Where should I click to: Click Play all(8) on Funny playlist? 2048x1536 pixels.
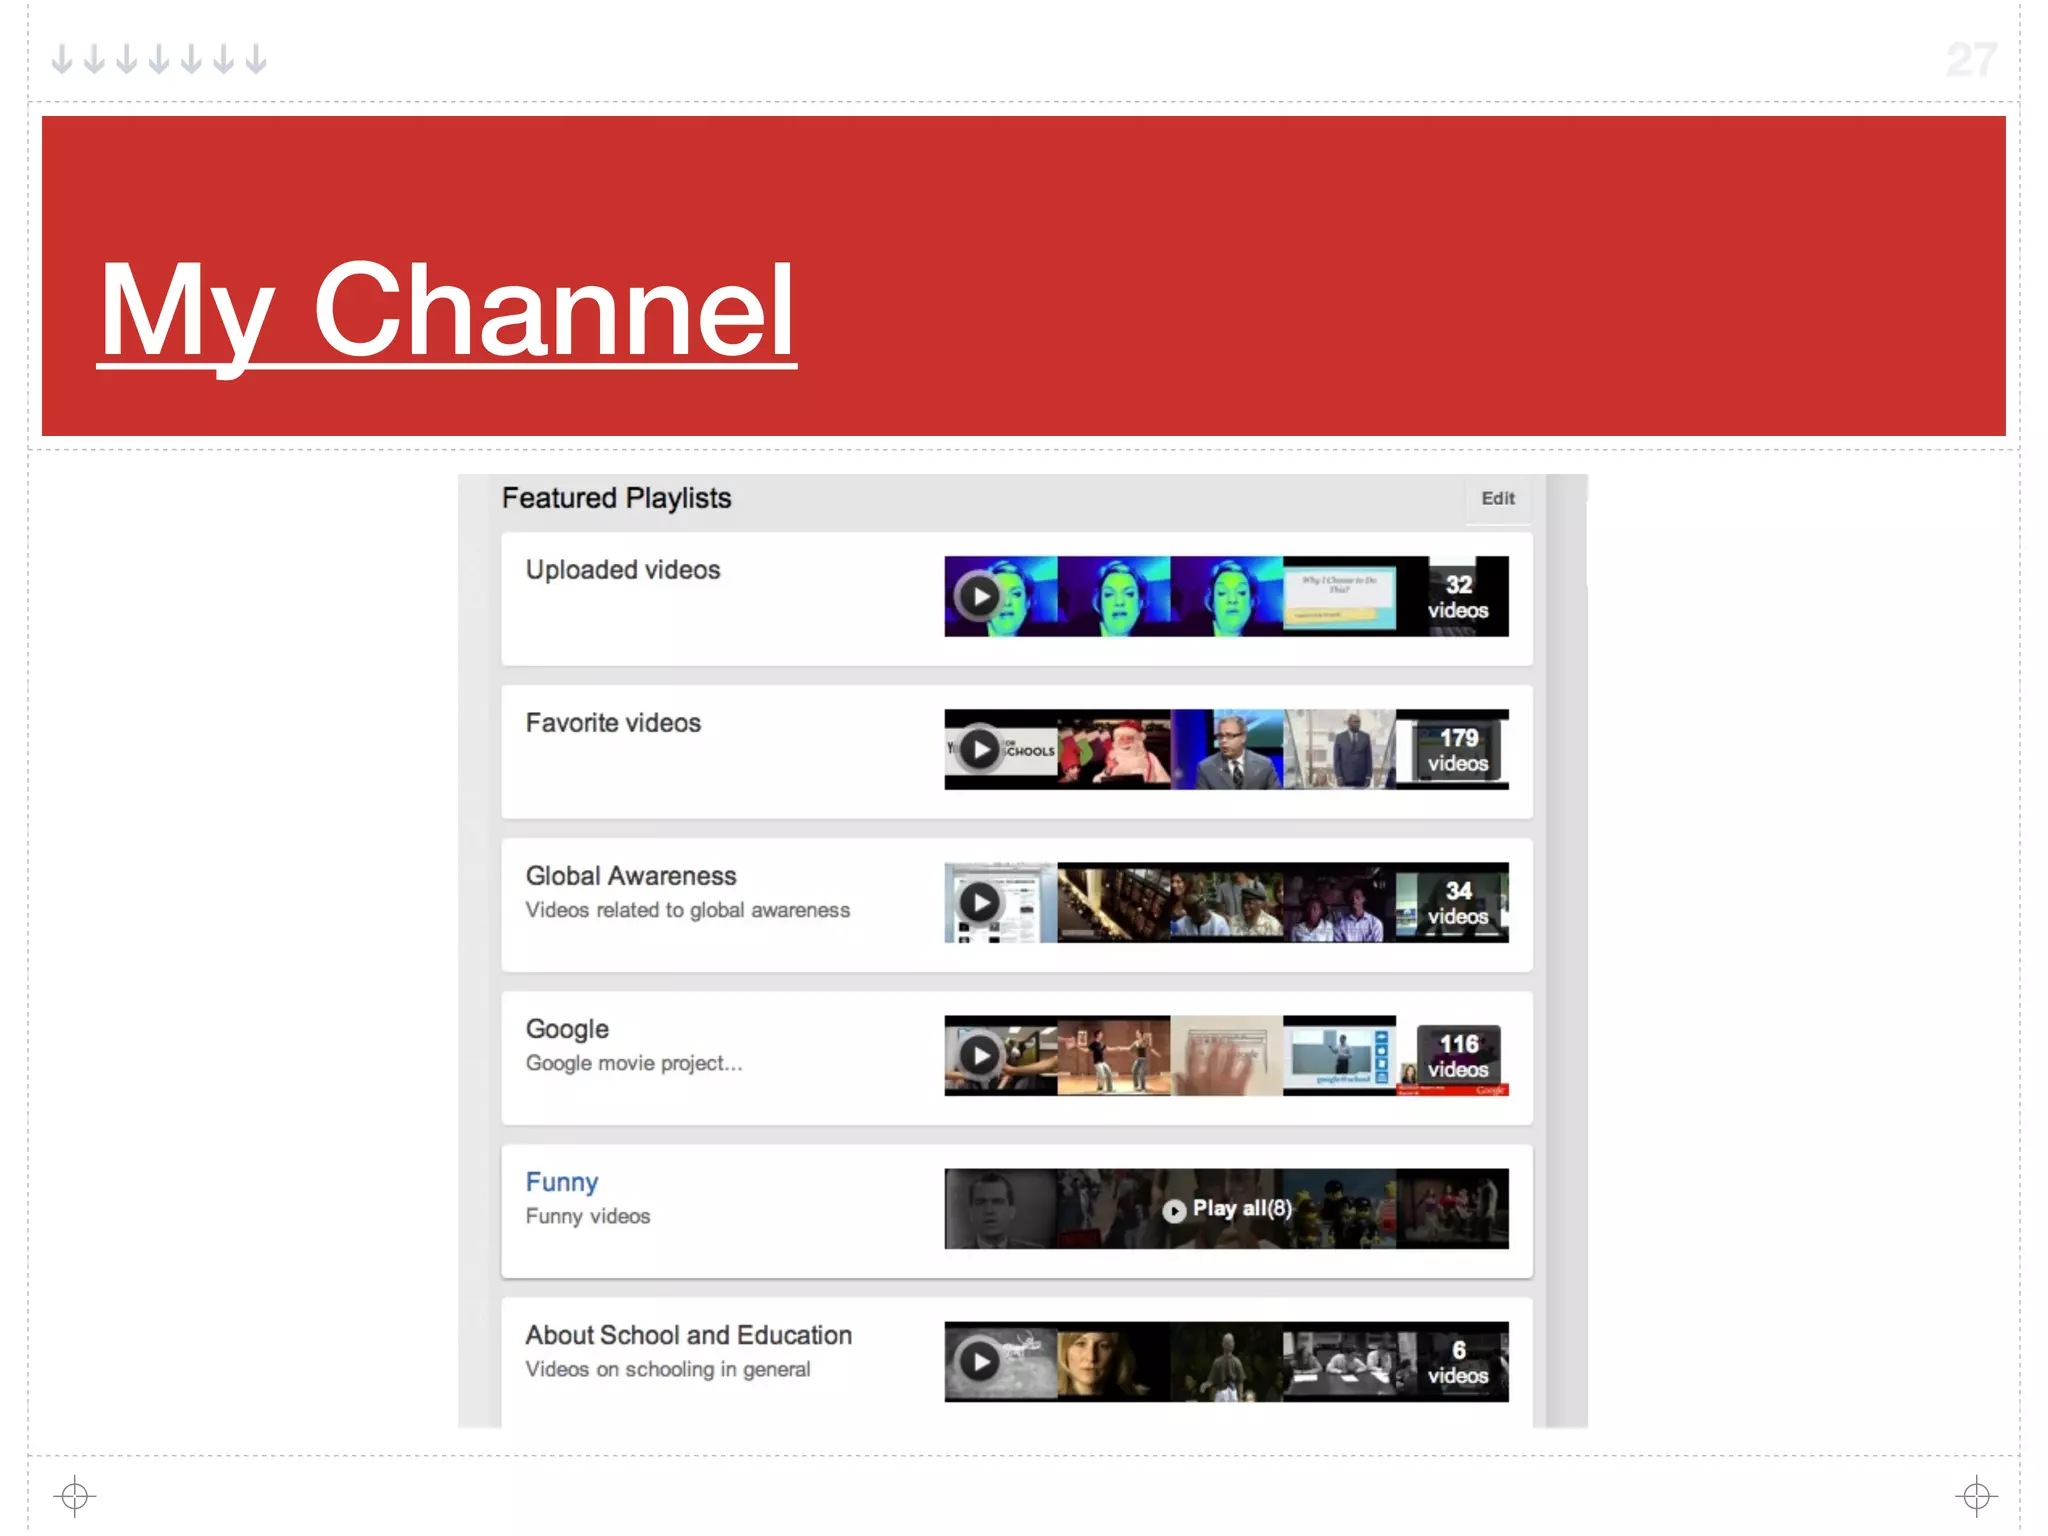click(x=1227, y=1209)
